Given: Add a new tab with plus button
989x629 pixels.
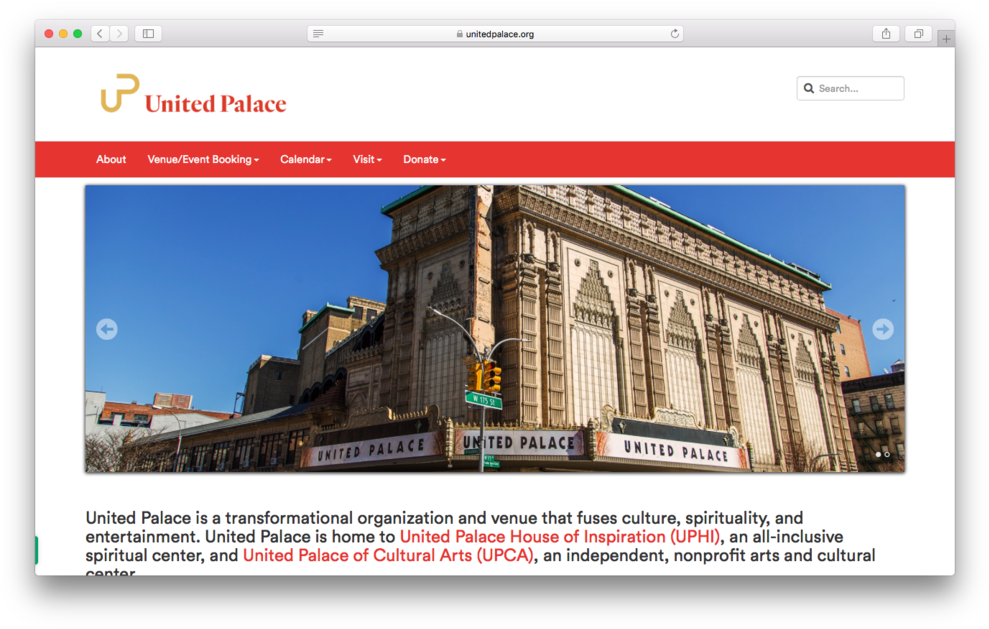Looking at the screenshot, I should pyautogui.click(x=945, y=38).
